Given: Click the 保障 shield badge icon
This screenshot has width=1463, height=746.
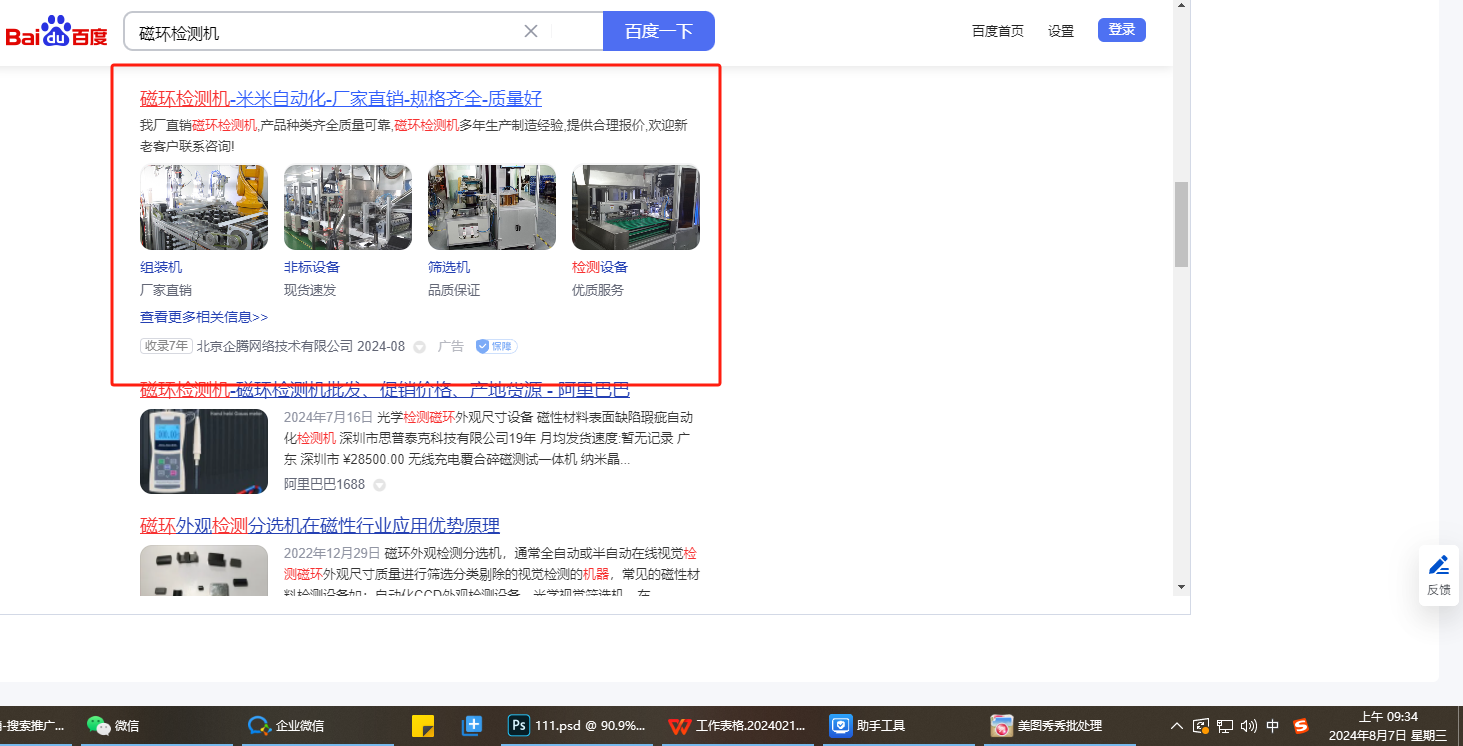Looking at the screenshot, I should tap(496, 346).
